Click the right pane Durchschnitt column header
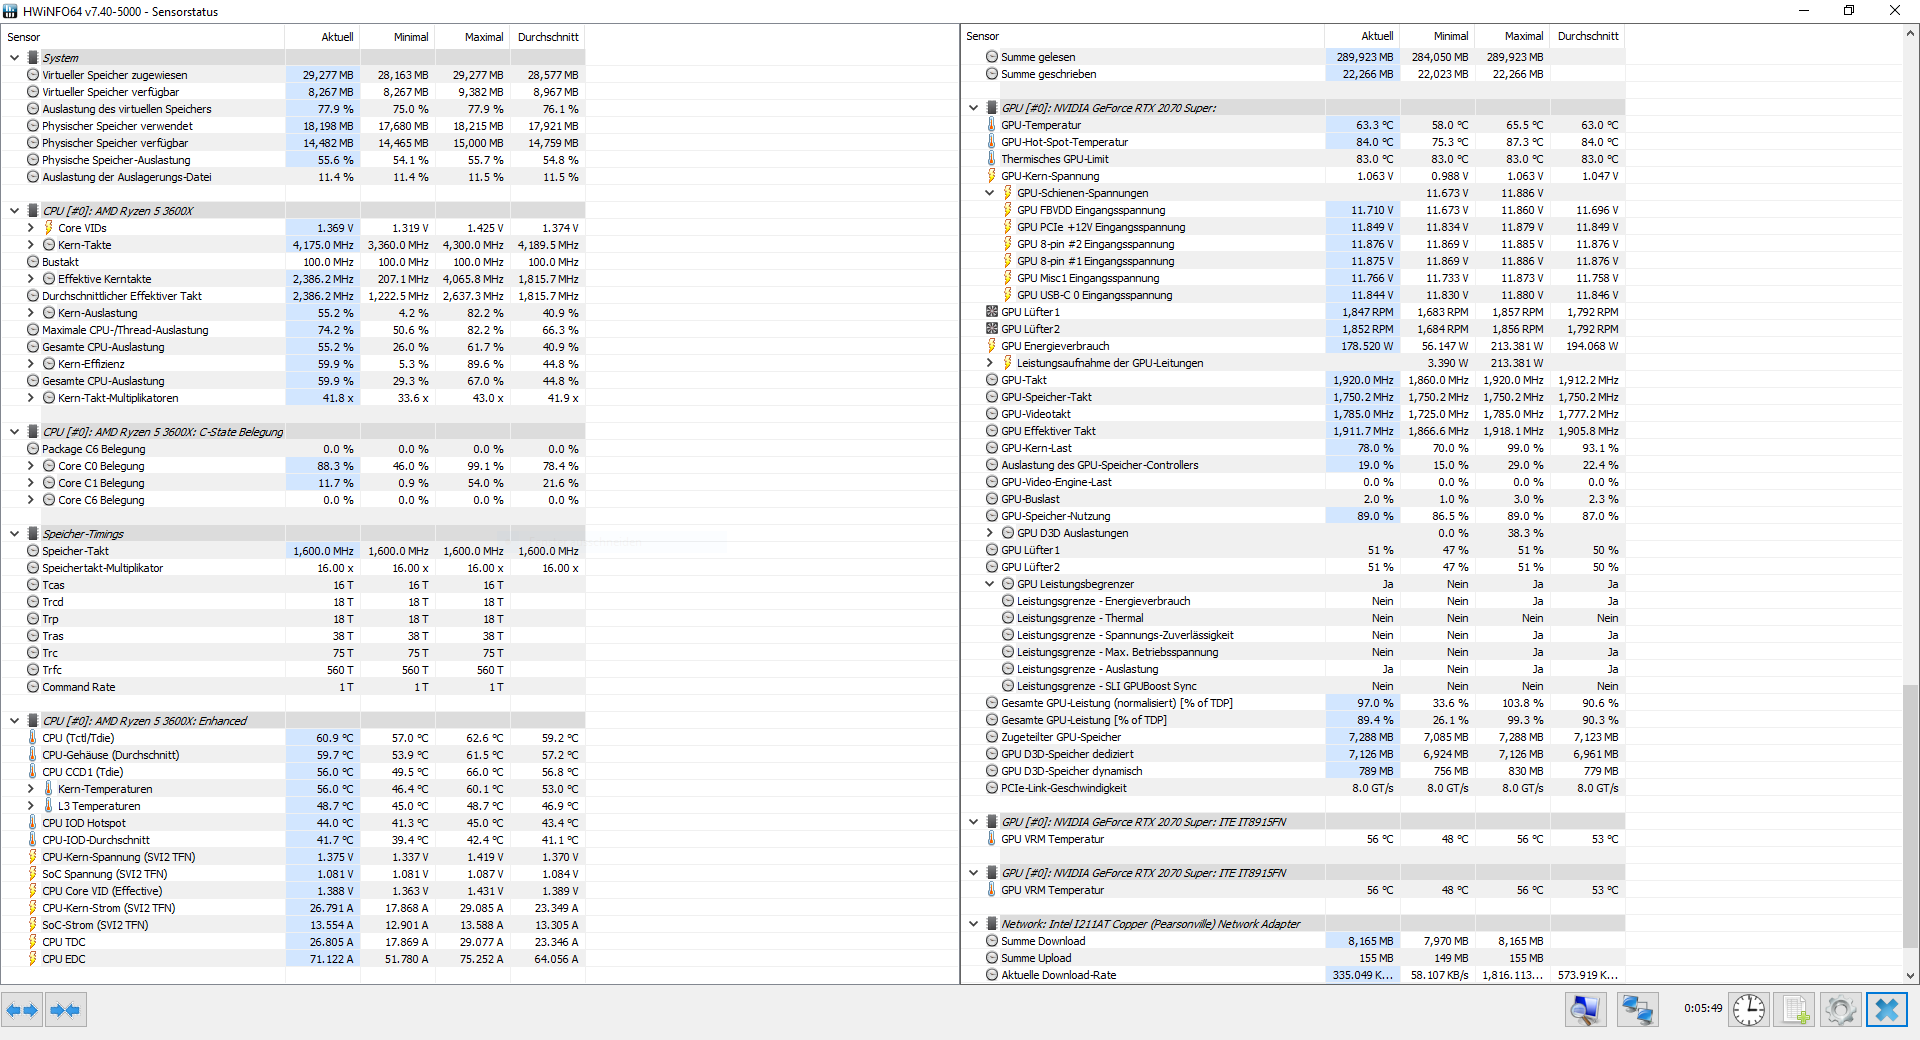This screenshot has height=1040, width=1920. coord(1587,36)
